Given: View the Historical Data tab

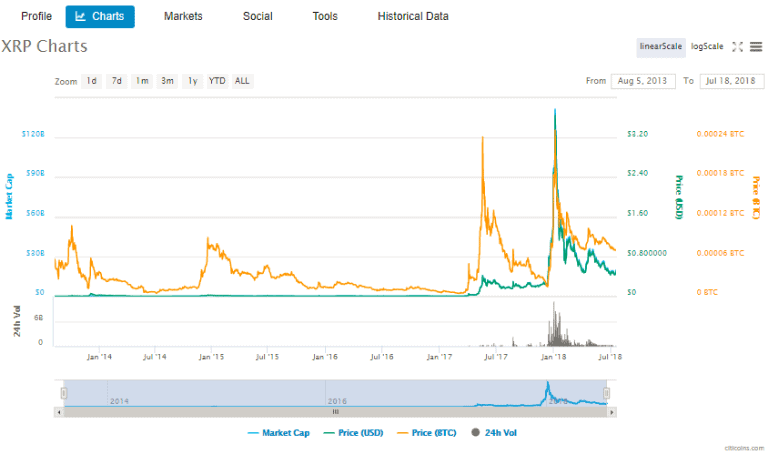Looking at the screenshot, I should pos(413,17).
